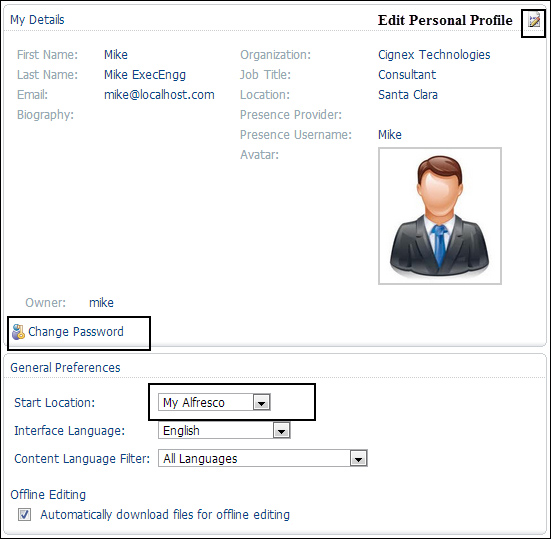Click the Cignex Technologies organization value
The width and height of the screenshot is (551, 539).
(434, 55)
